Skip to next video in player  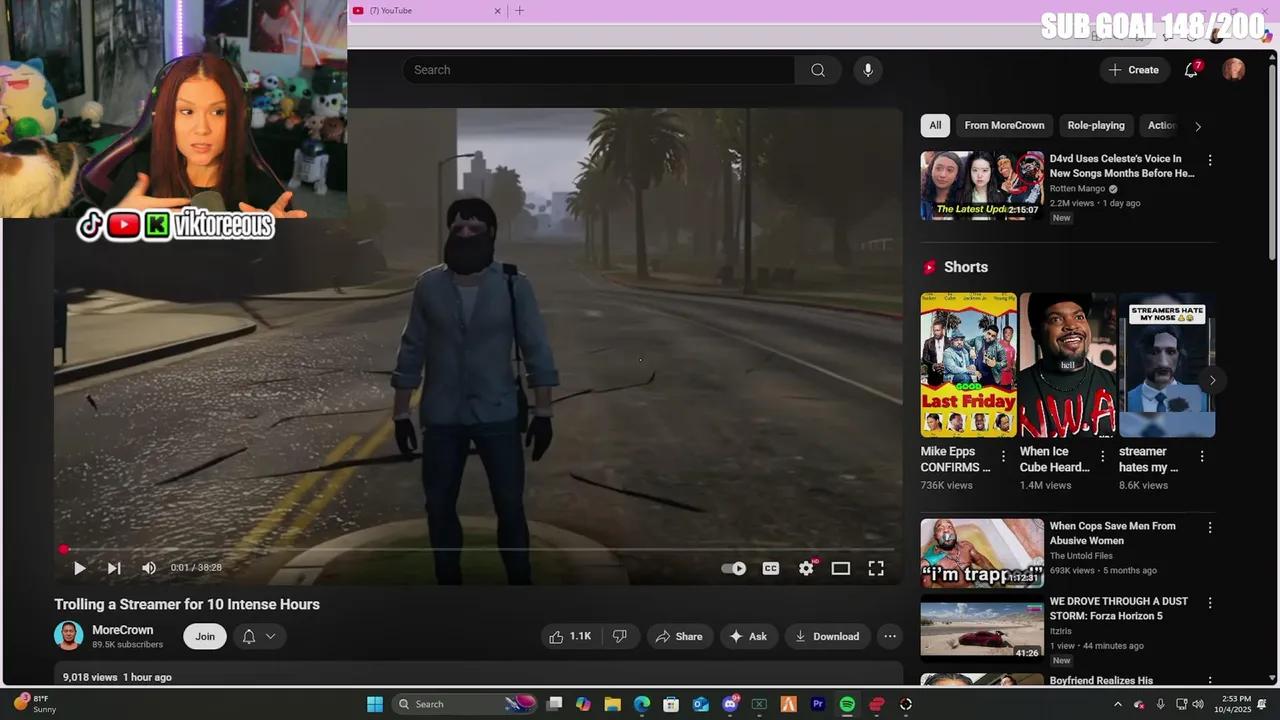(114, 568)
